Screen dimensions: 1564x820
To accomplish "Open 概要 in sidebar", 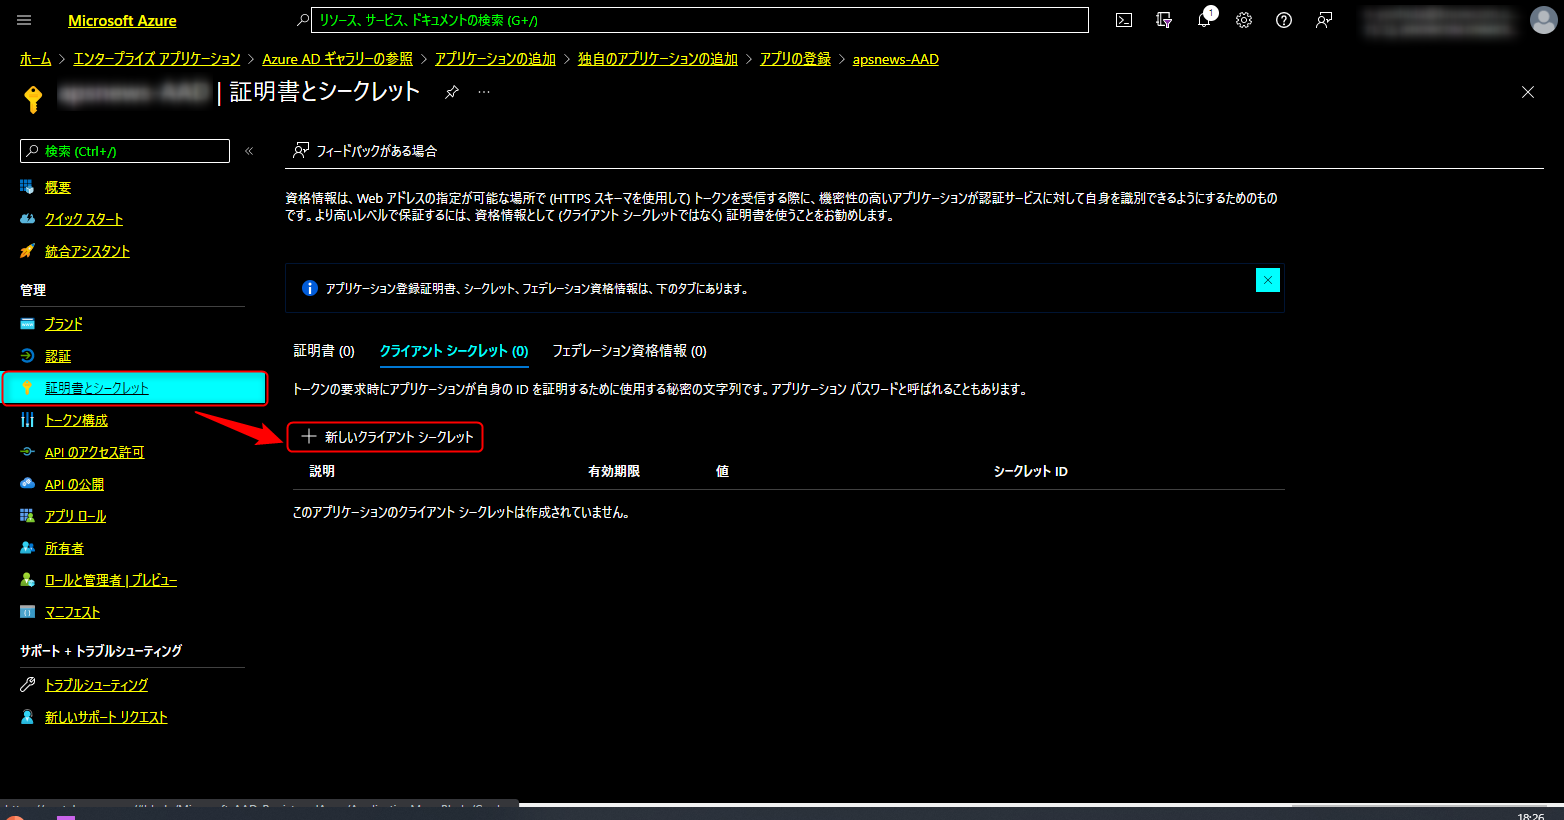I will 58,187.
